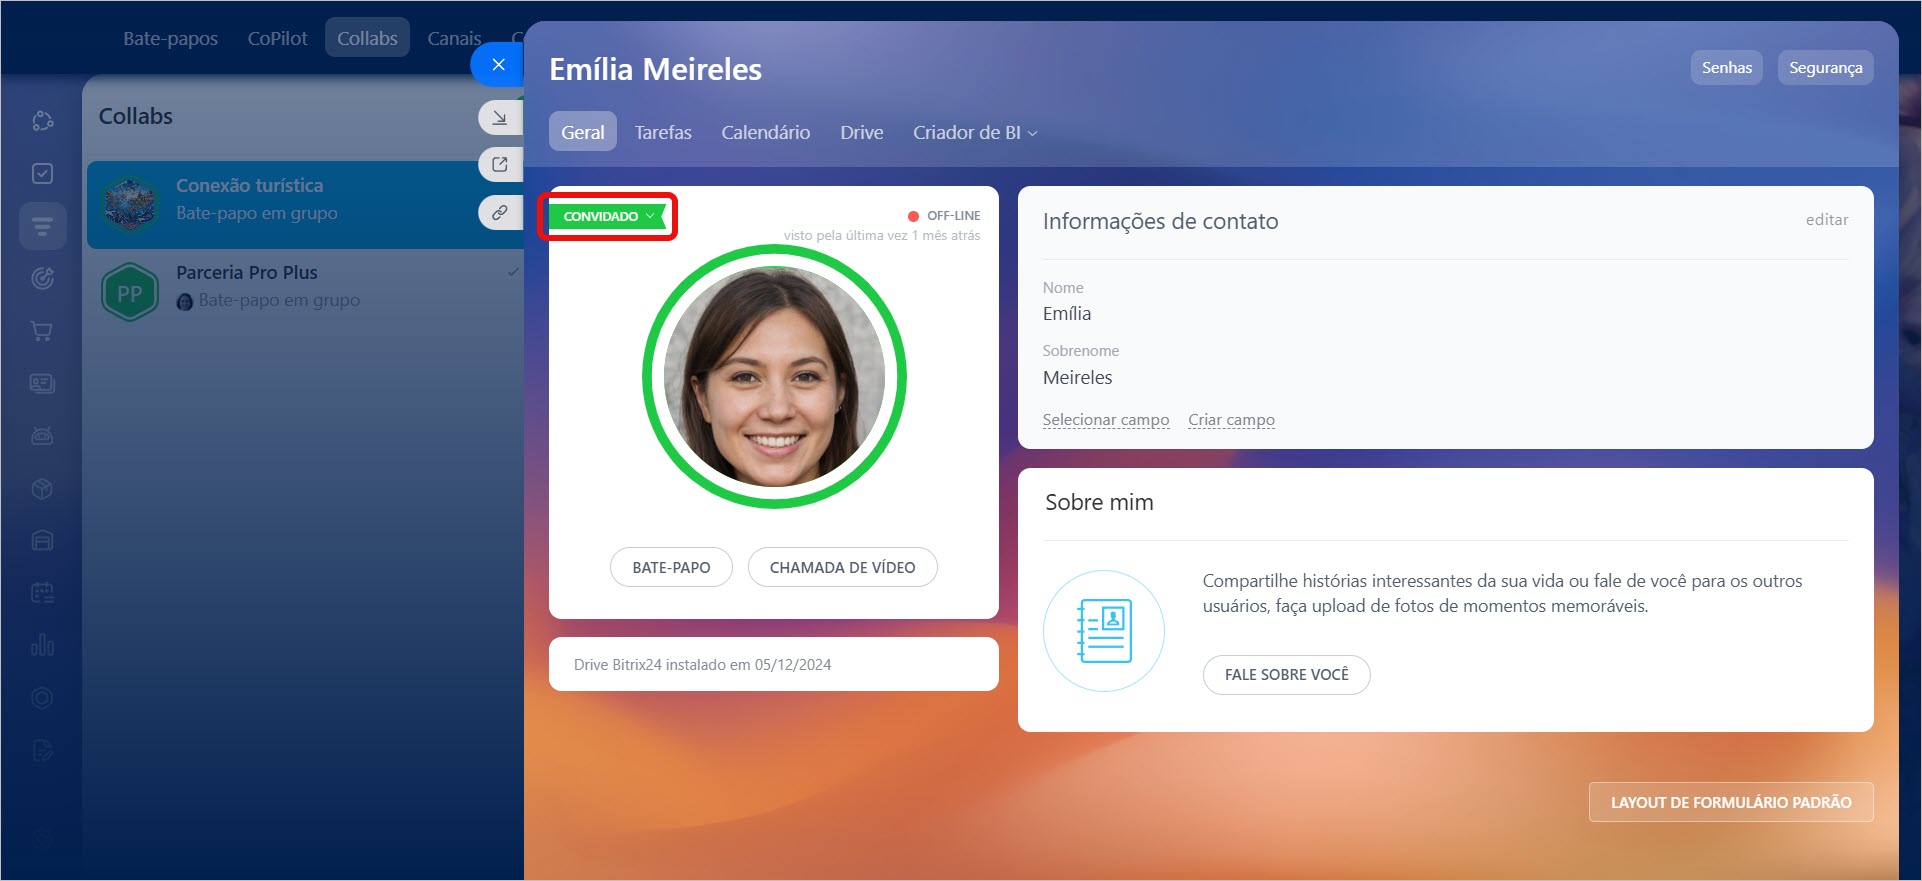Expand the CONVIDADO status dropdown
Image resolution: width=1922 pixels, height=881 pixels.
click(x=607, y=217)
